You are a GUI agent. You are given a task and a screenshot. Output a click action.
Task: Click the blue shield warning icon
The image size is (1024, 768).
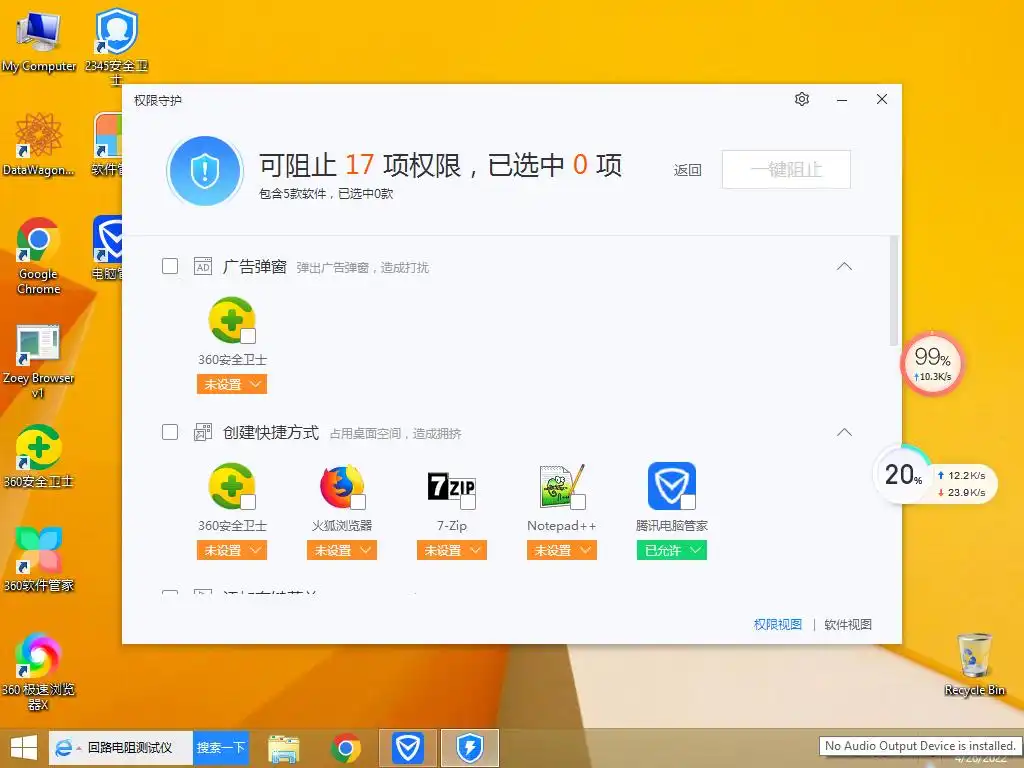tap(205, 170)
